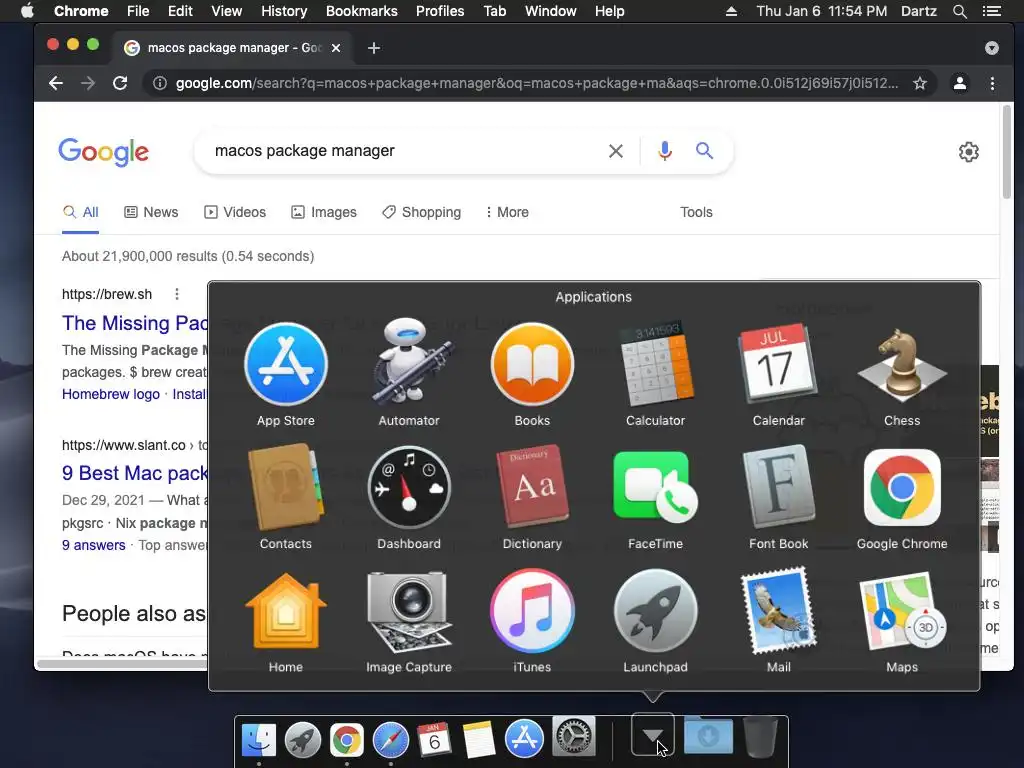Open the Mail app icon
This screenshot has width=1024, height=768.
[x=778, y=611]
